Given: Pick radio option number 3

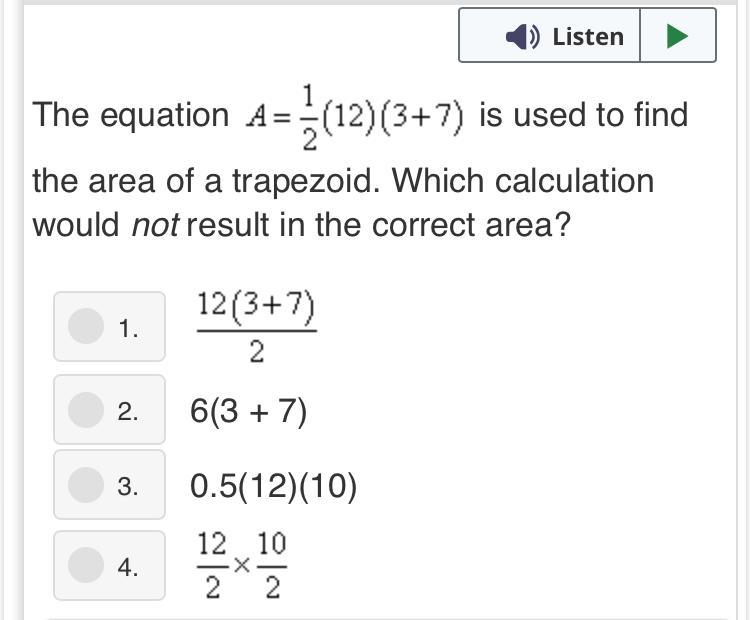Looking at the screenshot, I should 86,485.
